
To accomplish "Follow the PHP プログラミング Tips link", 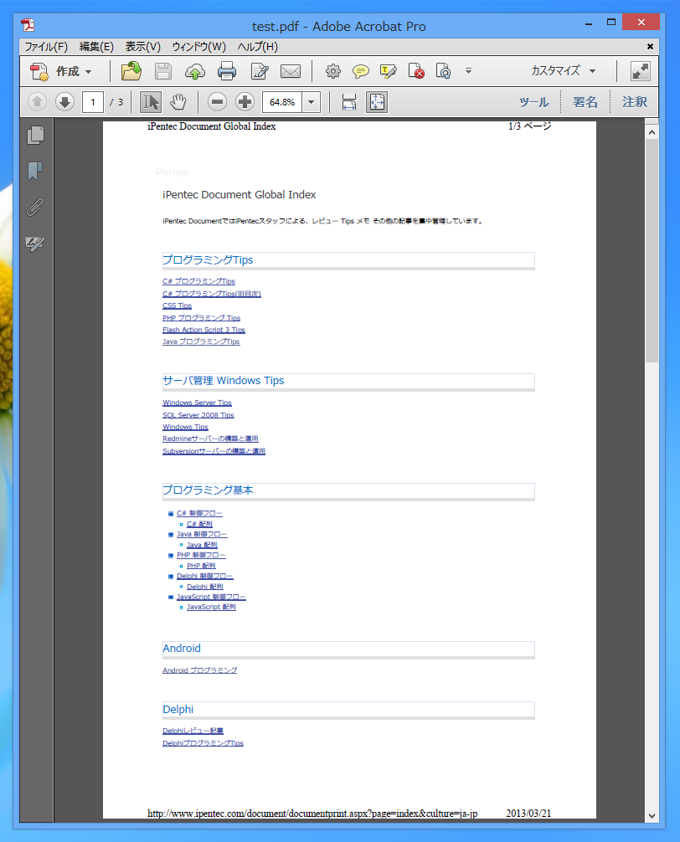I will [x=201, y=318].
